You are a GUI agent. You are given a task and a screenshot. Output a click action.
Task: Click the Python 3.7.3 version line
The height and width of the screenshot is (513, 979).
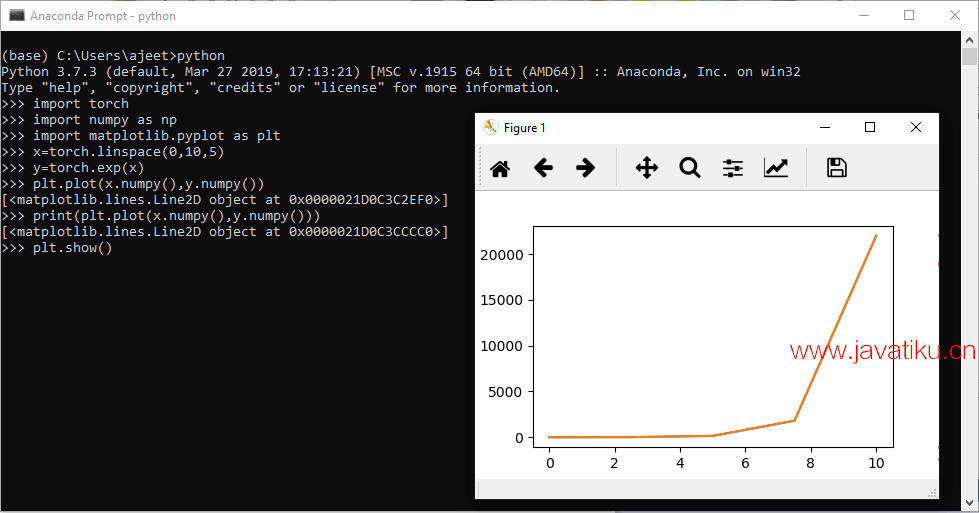click(401, 72)
